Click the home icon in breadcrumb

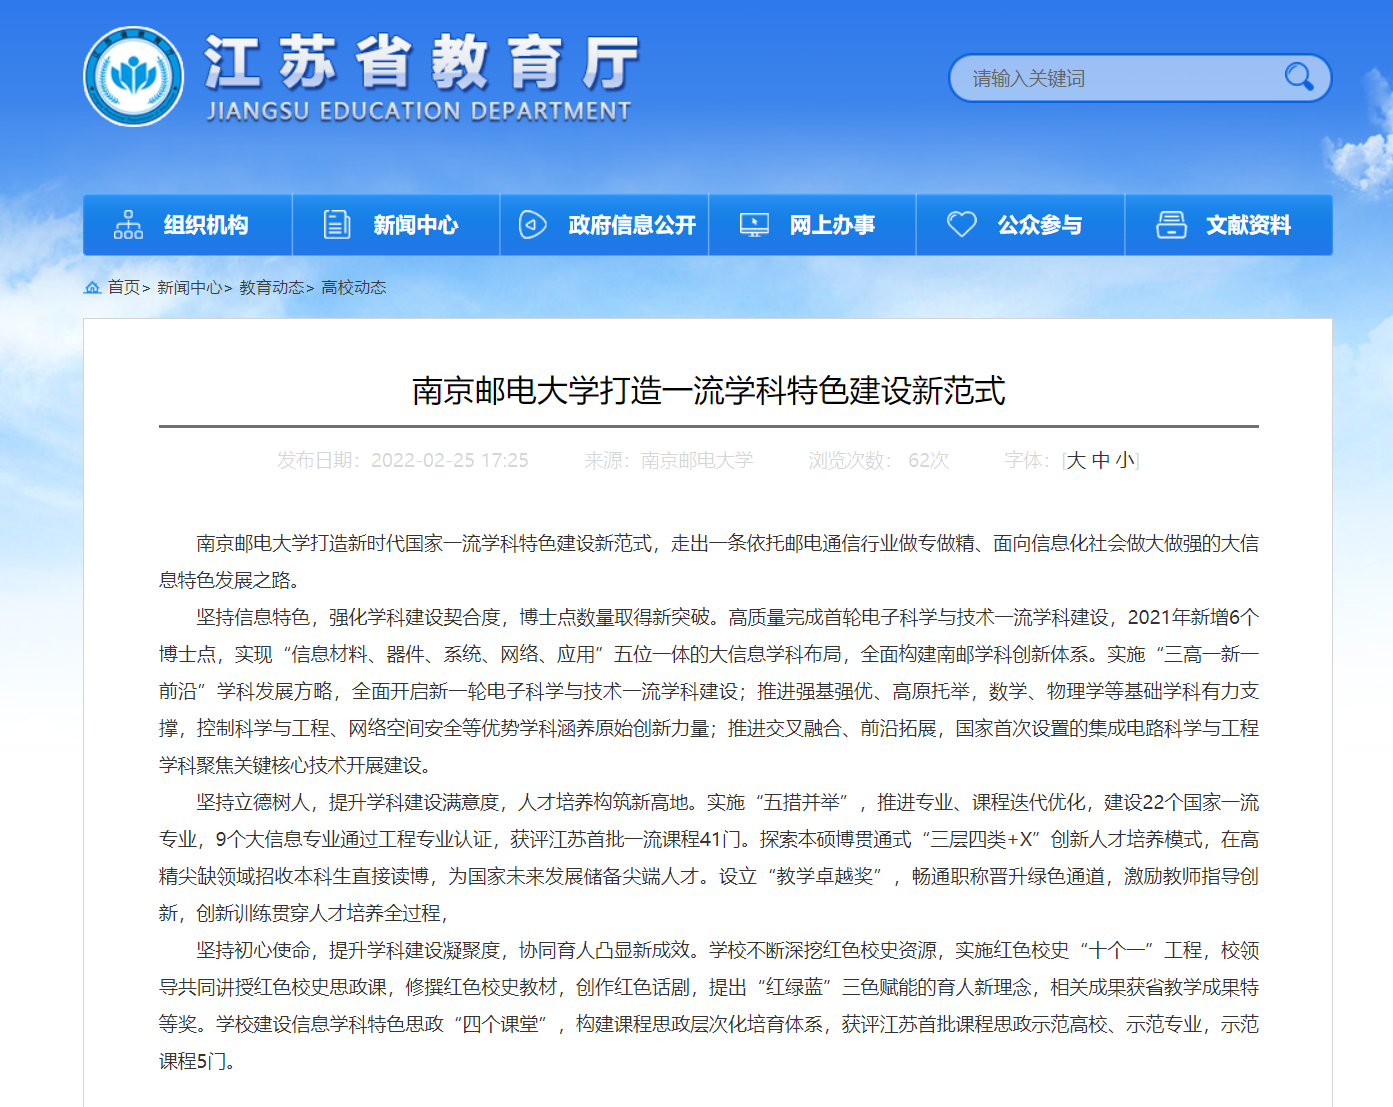click(x=92, y=288)
